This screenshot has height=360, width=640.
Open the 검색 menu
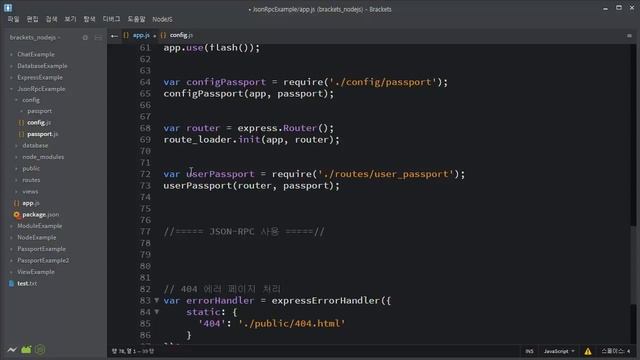tap(51, 19)
